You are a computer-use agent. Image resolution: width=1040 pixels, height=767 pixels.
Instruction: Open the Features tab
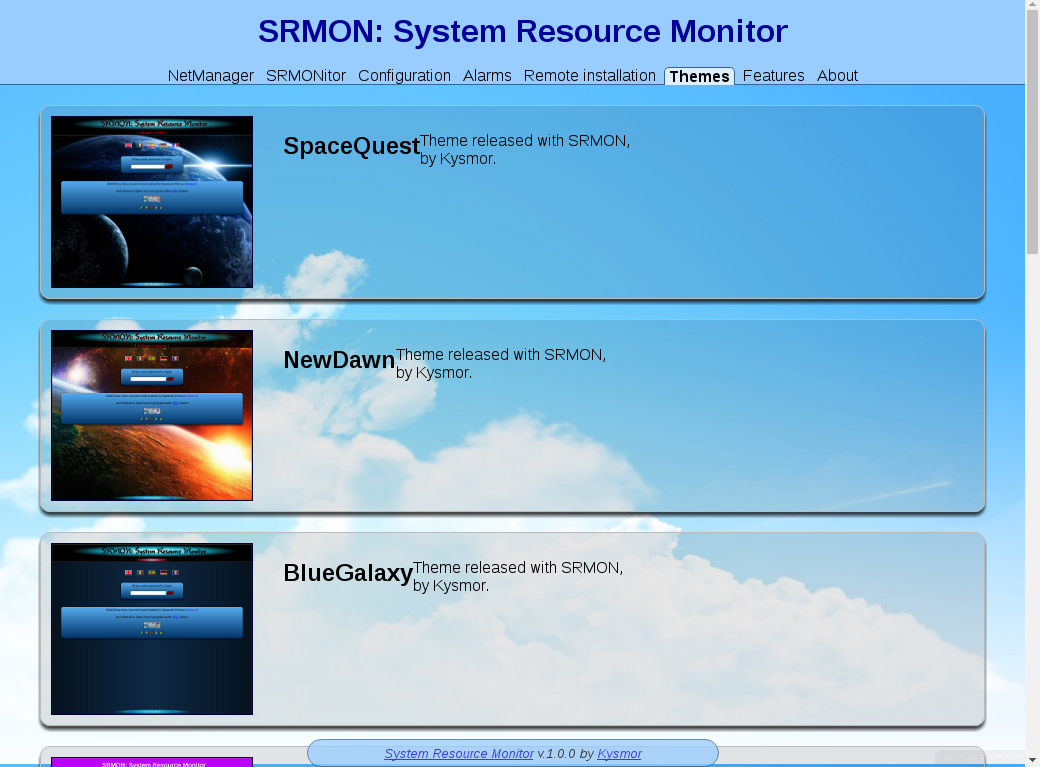[x=773, y=76]
